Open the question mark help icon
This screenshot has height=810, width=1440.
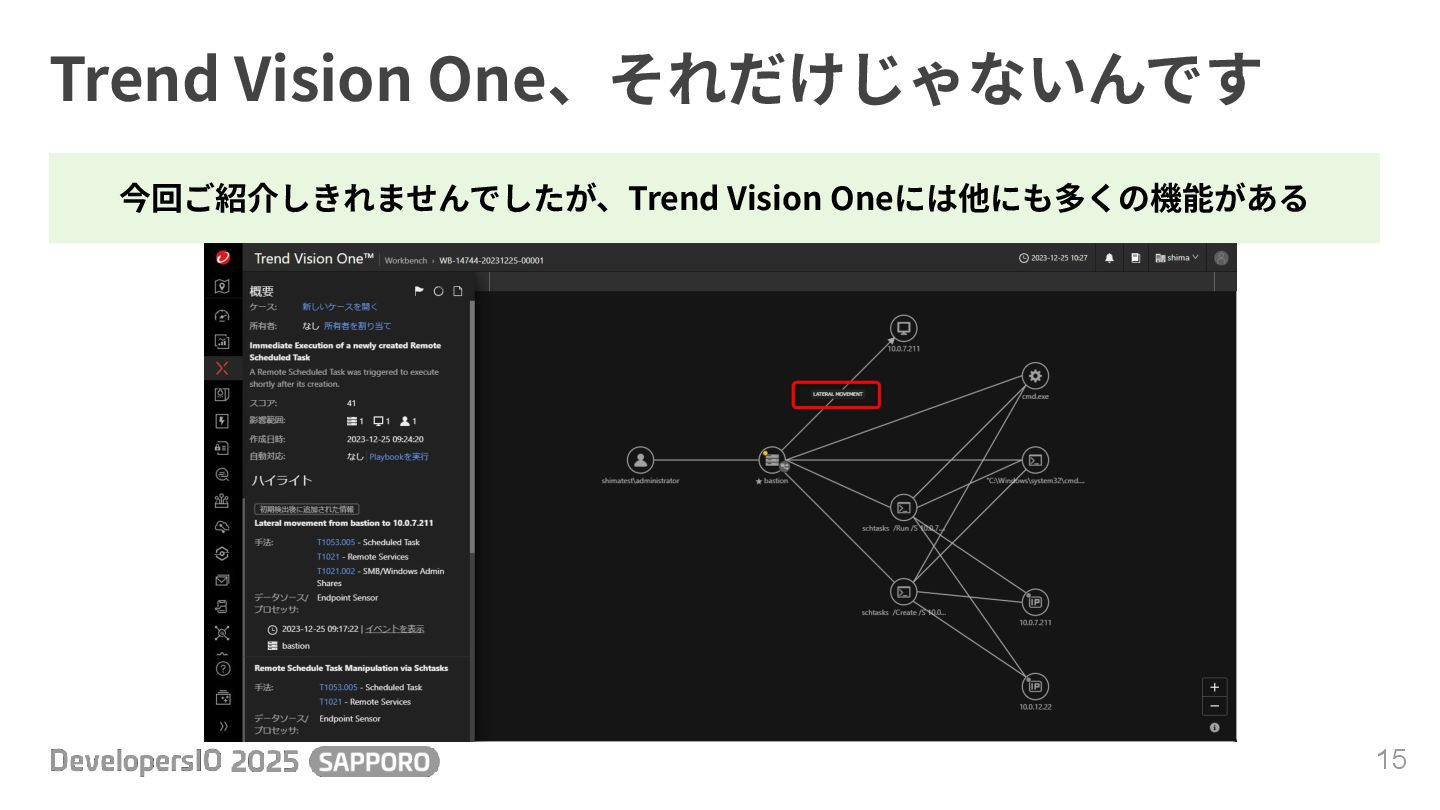[x=222, y=669]
